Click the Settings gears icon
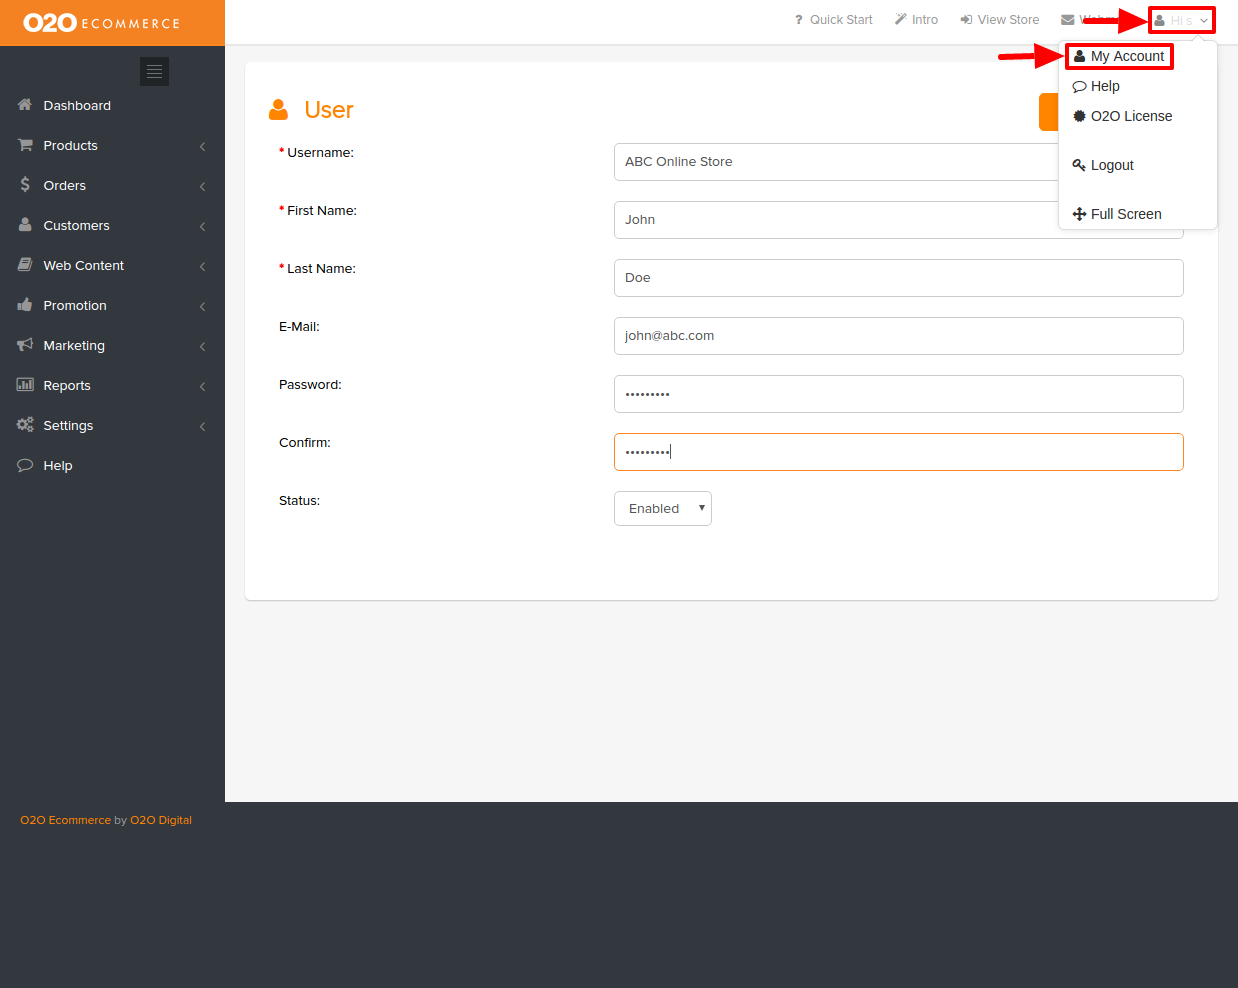1238x988 pixels. 25,425
